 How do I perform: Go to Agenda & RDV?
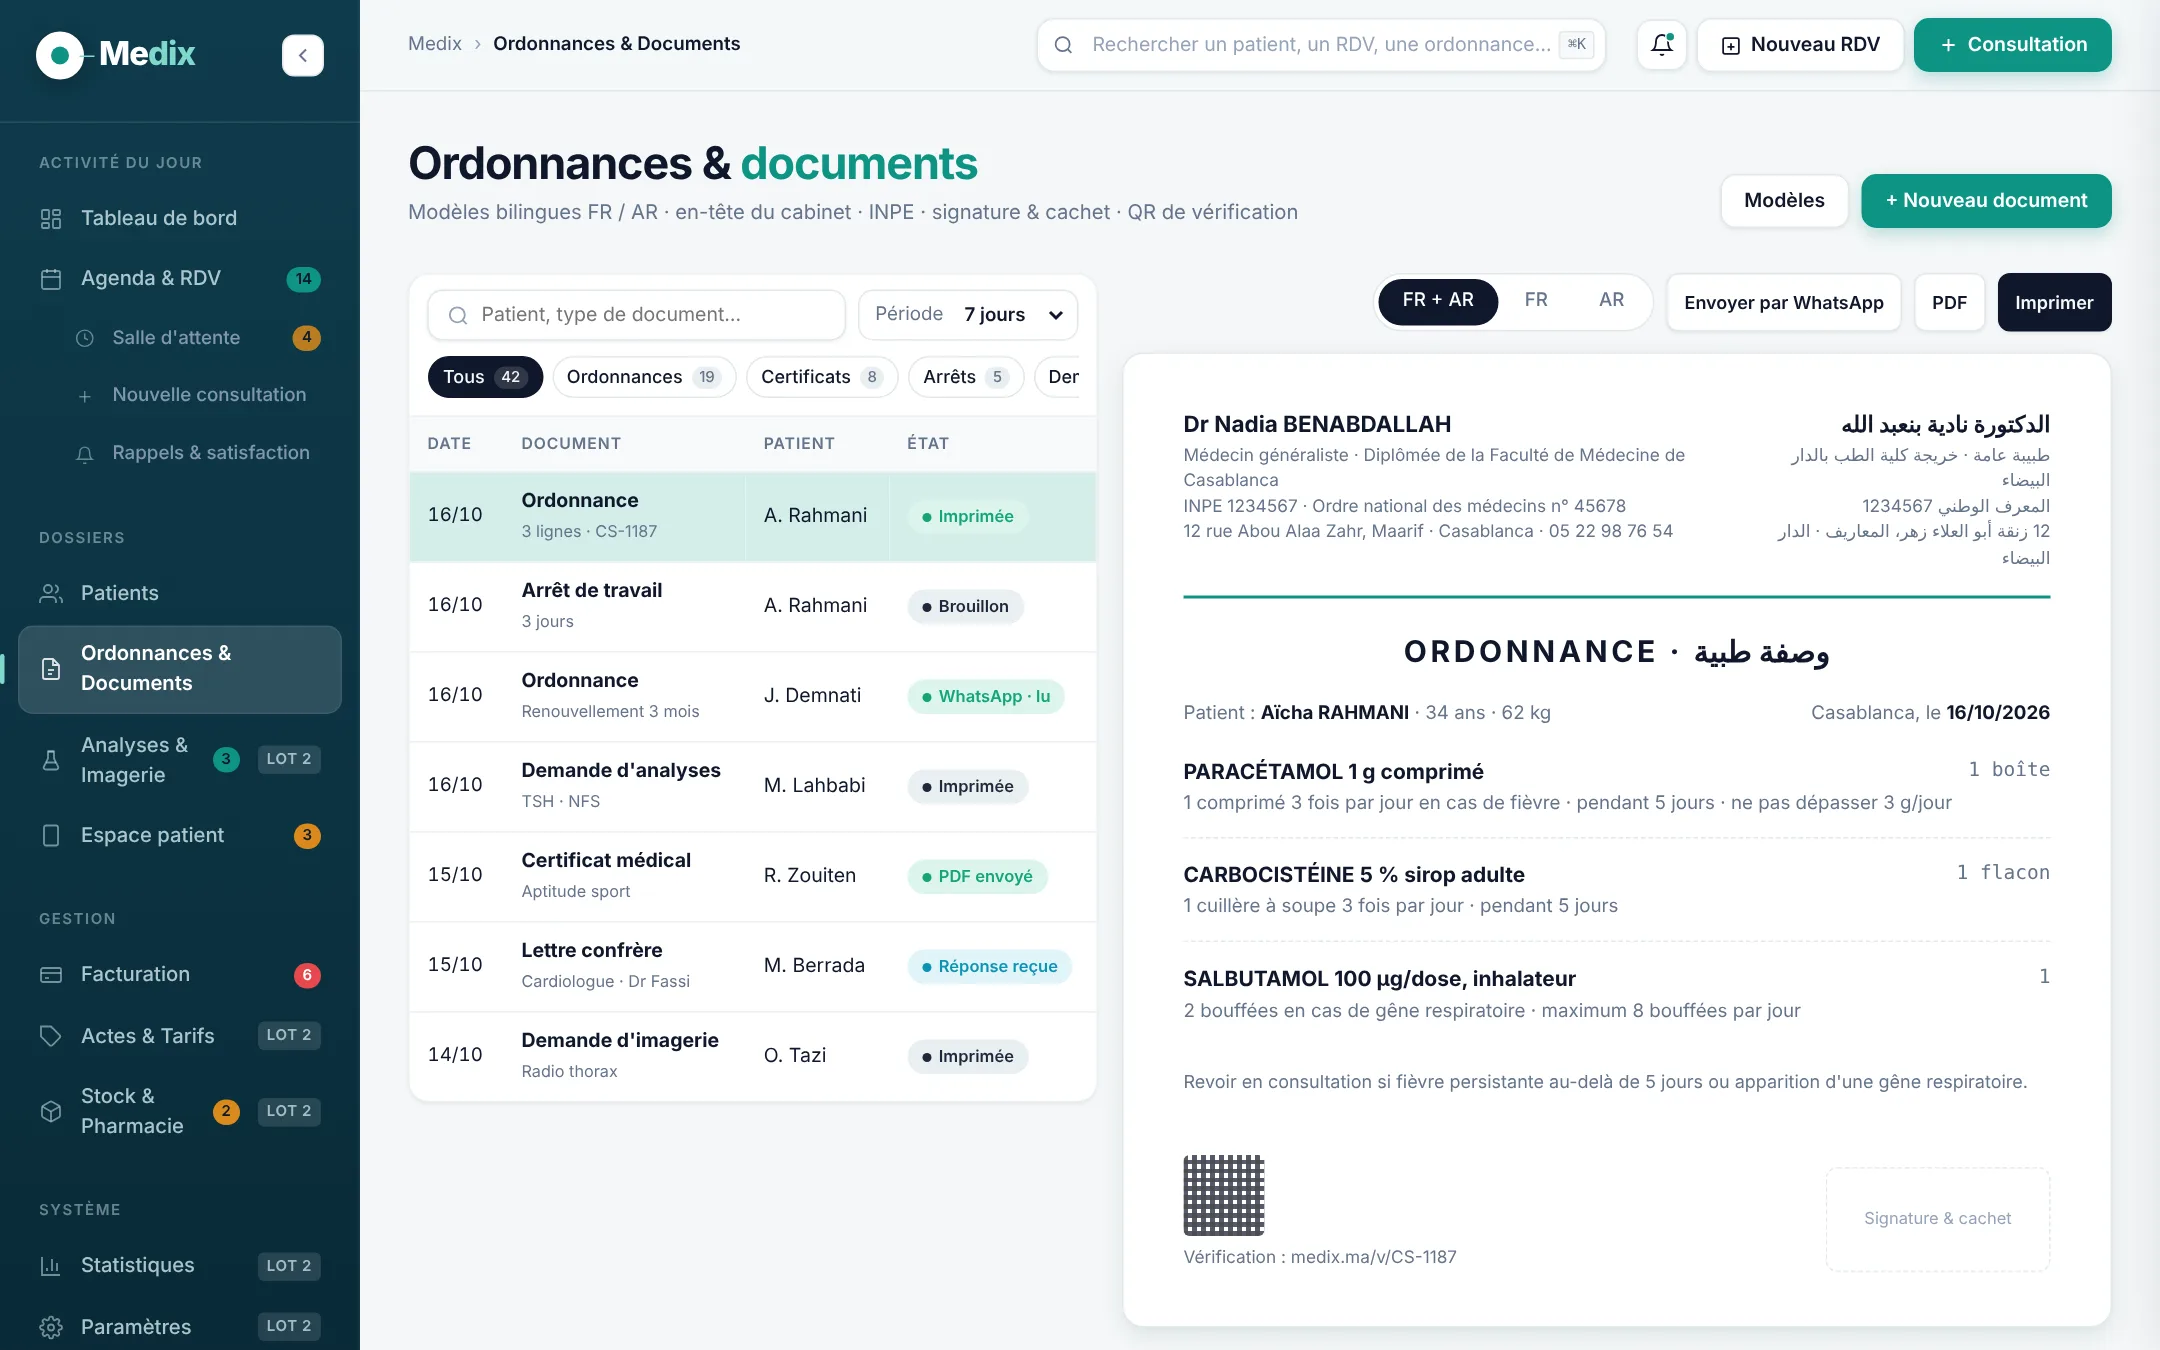pyautogui.click(x=180, y=278)
